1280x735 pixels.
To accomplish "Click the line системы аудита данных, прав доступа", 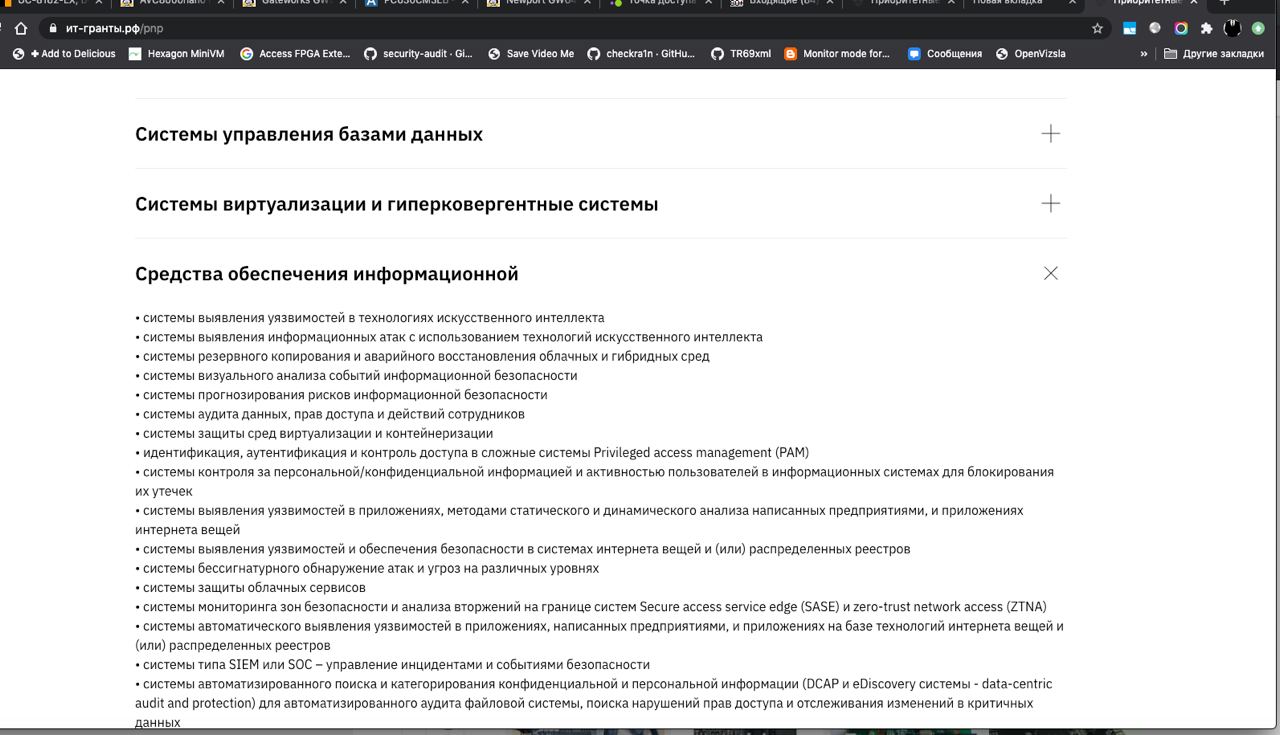I will [x=330, y=414].
